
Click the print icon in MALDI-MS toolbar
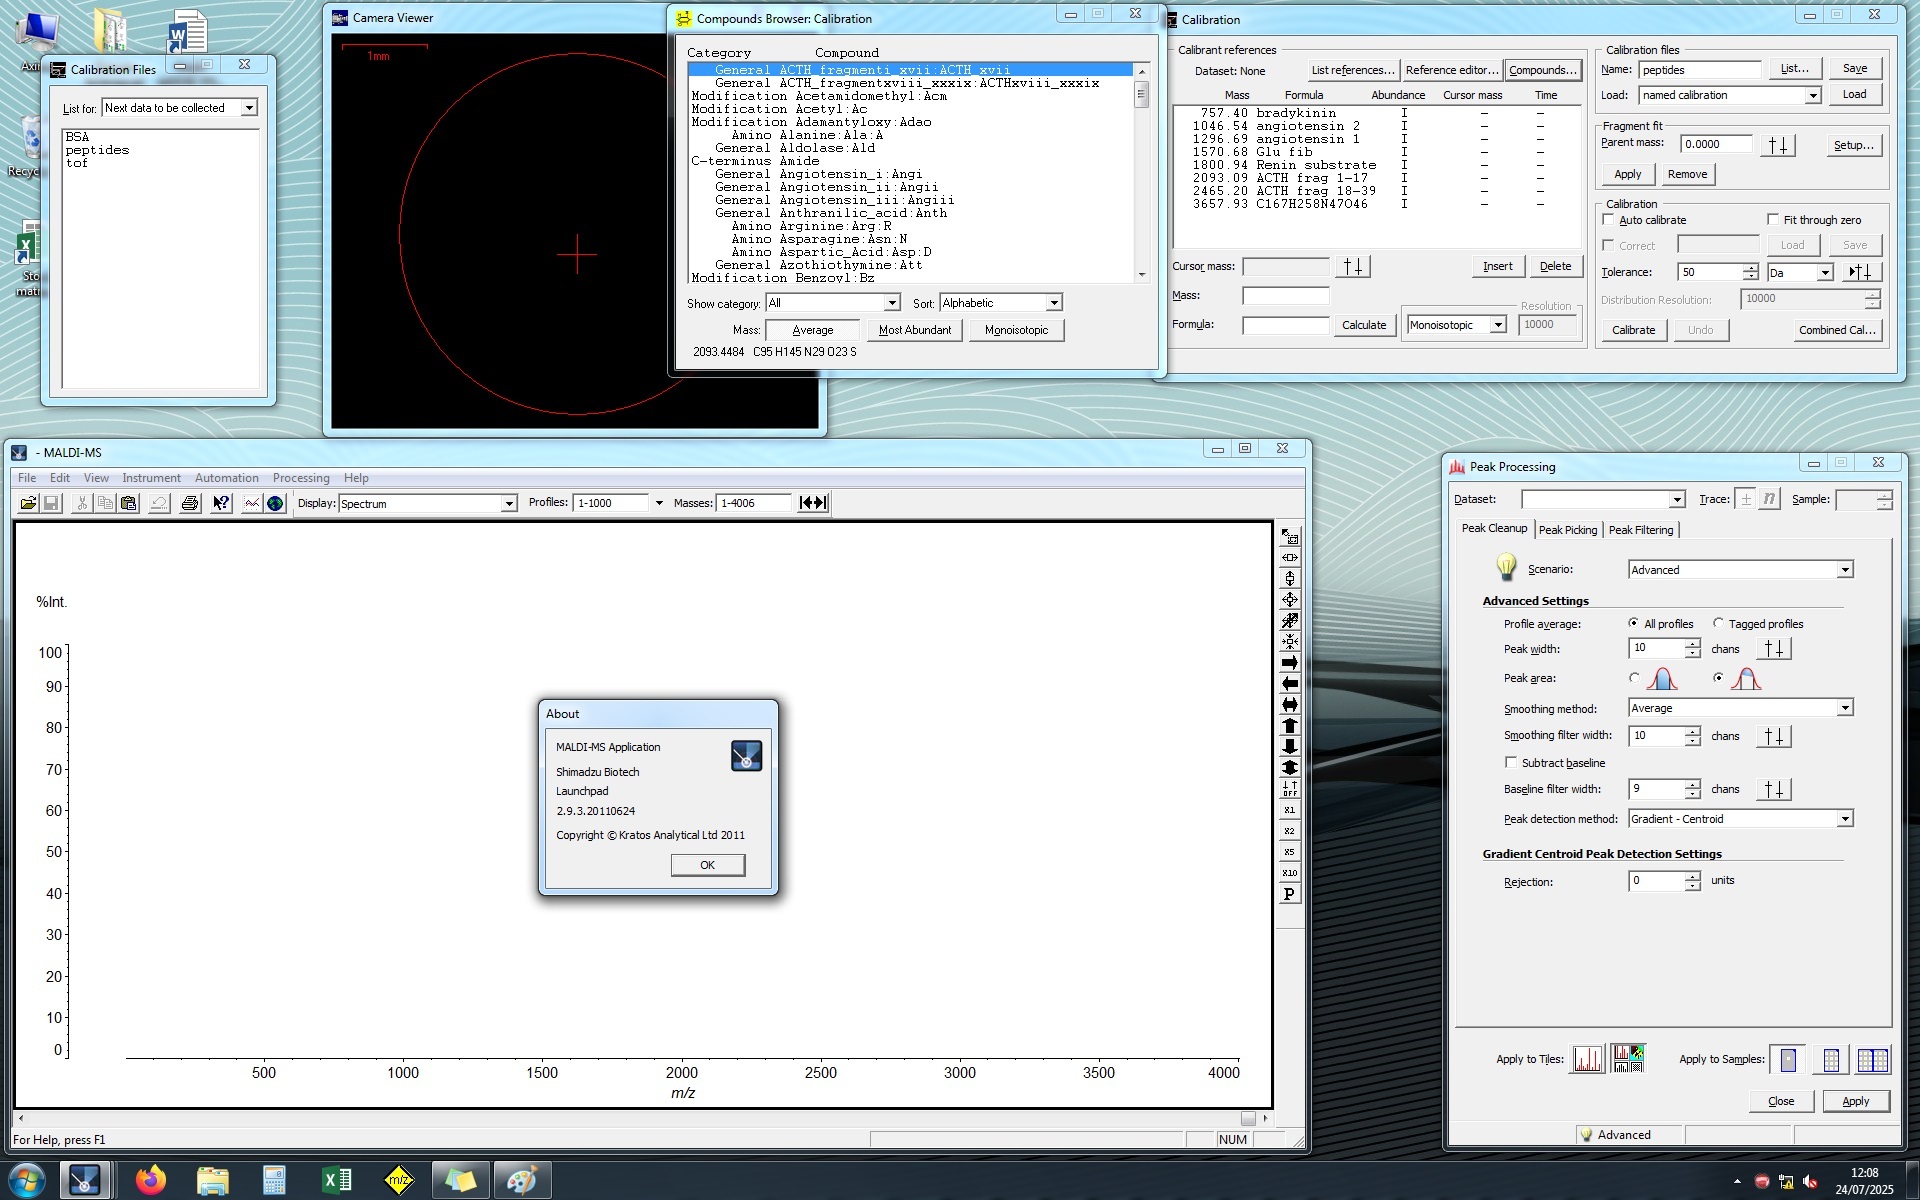189,503
